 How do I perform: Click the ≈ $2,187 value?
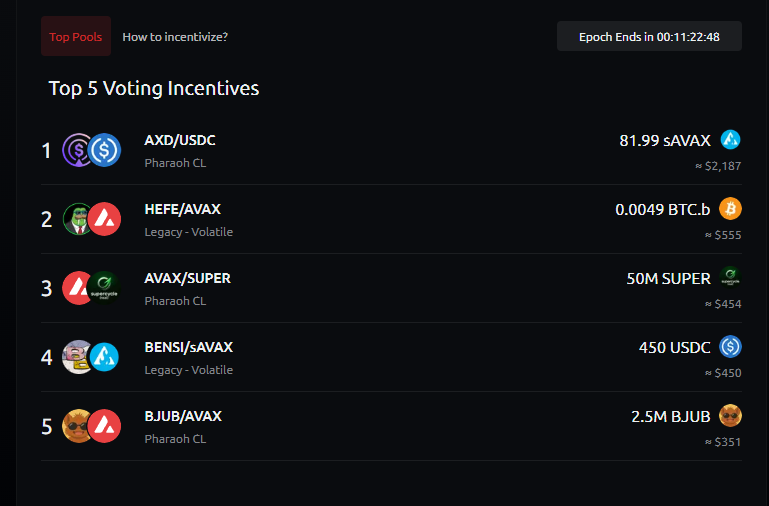[x=718, y=166]
